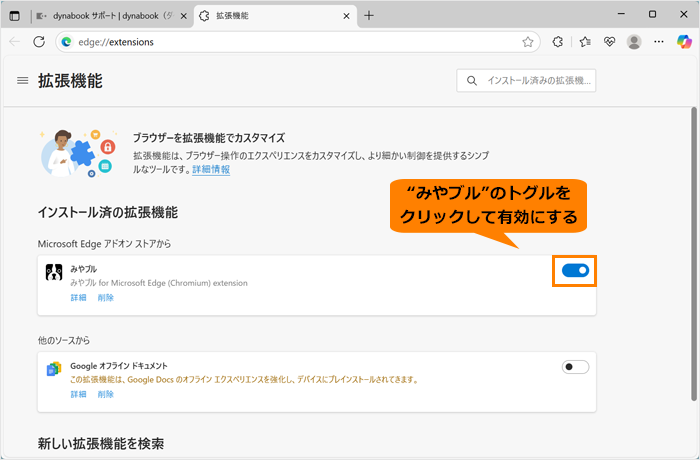
Task: Click the installed extensions search field
Action: tap(526, 81)
